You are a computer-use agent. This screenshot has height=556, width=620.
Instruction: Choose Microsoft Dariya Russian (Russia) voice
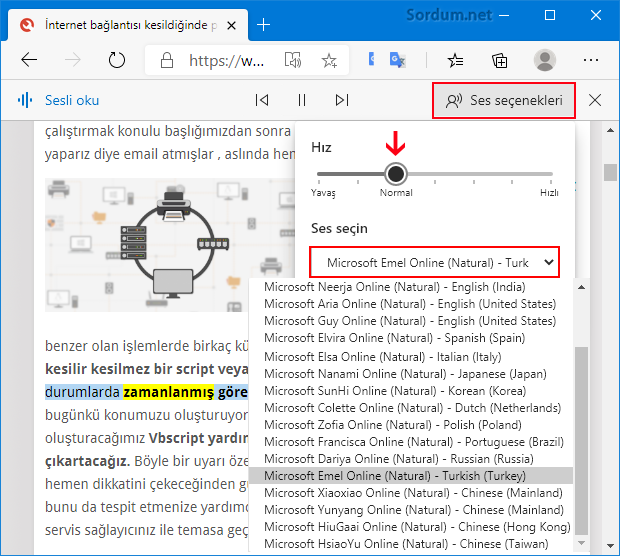(410, 459)
